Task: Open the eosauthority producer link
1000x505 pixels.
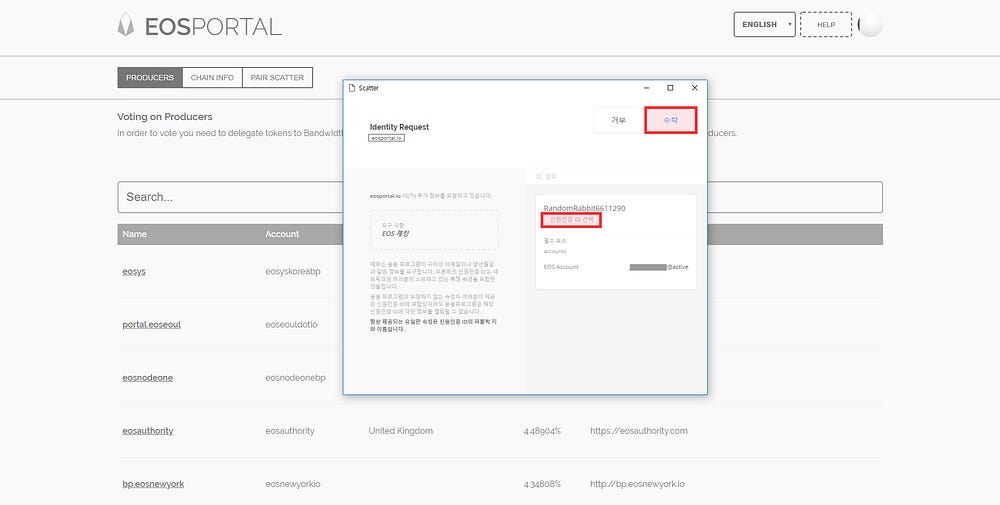Action: pyautogui.click(x=148, y=431)
